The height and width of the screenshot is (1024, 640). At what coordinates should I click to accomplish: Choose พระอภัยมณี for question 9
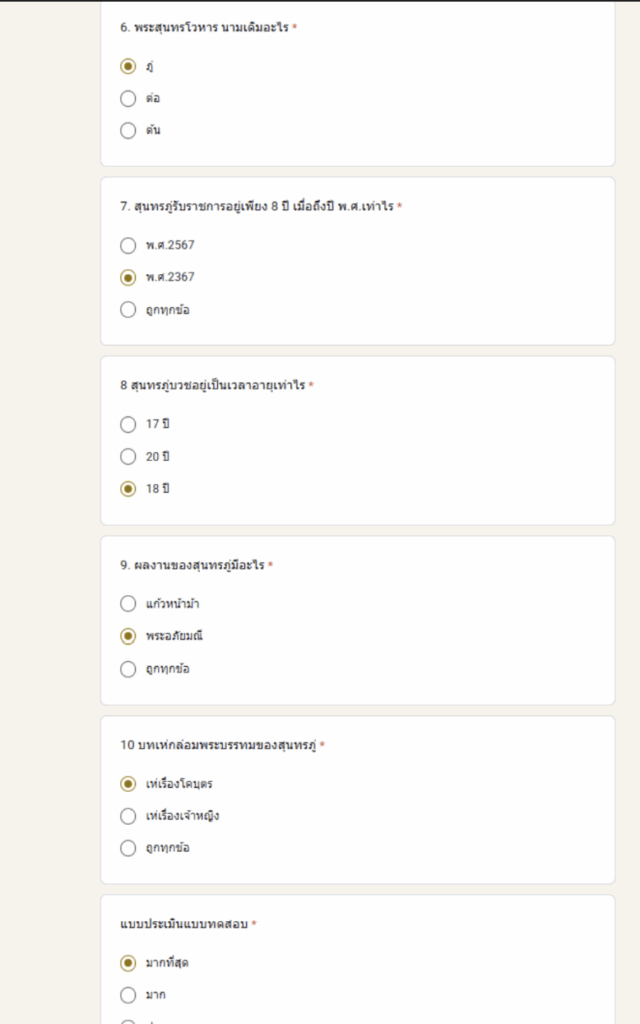pyautogui.click(x=128, y=636)
